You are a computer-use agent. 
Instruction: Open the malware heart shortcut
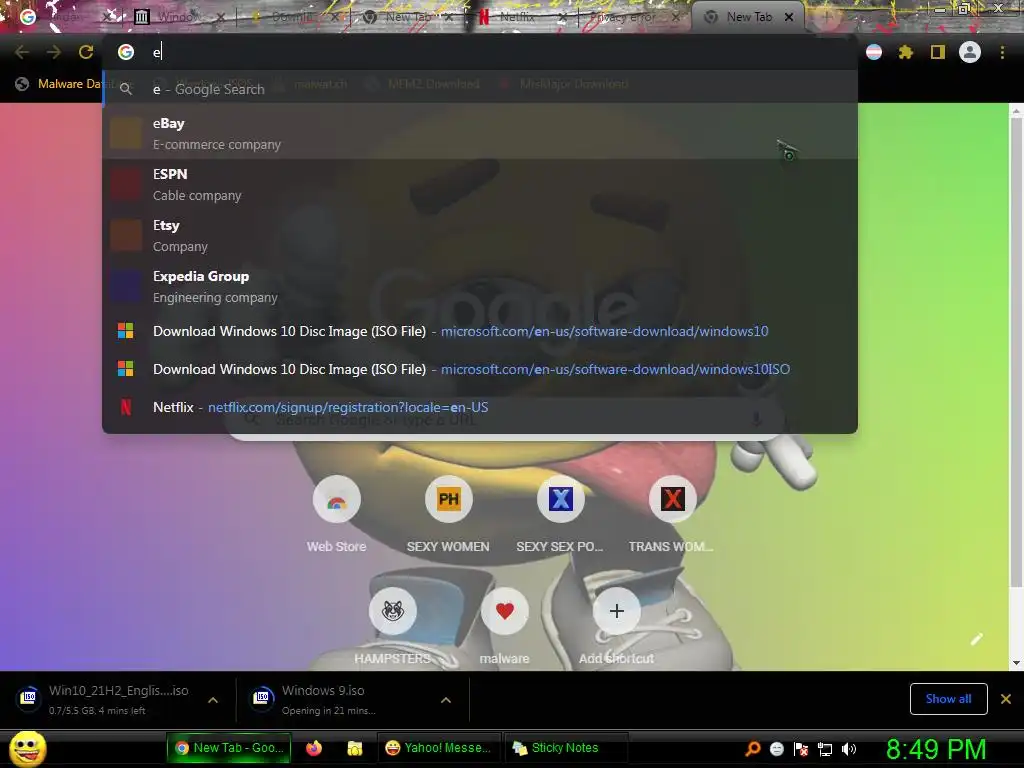click(x=504, y=626)
